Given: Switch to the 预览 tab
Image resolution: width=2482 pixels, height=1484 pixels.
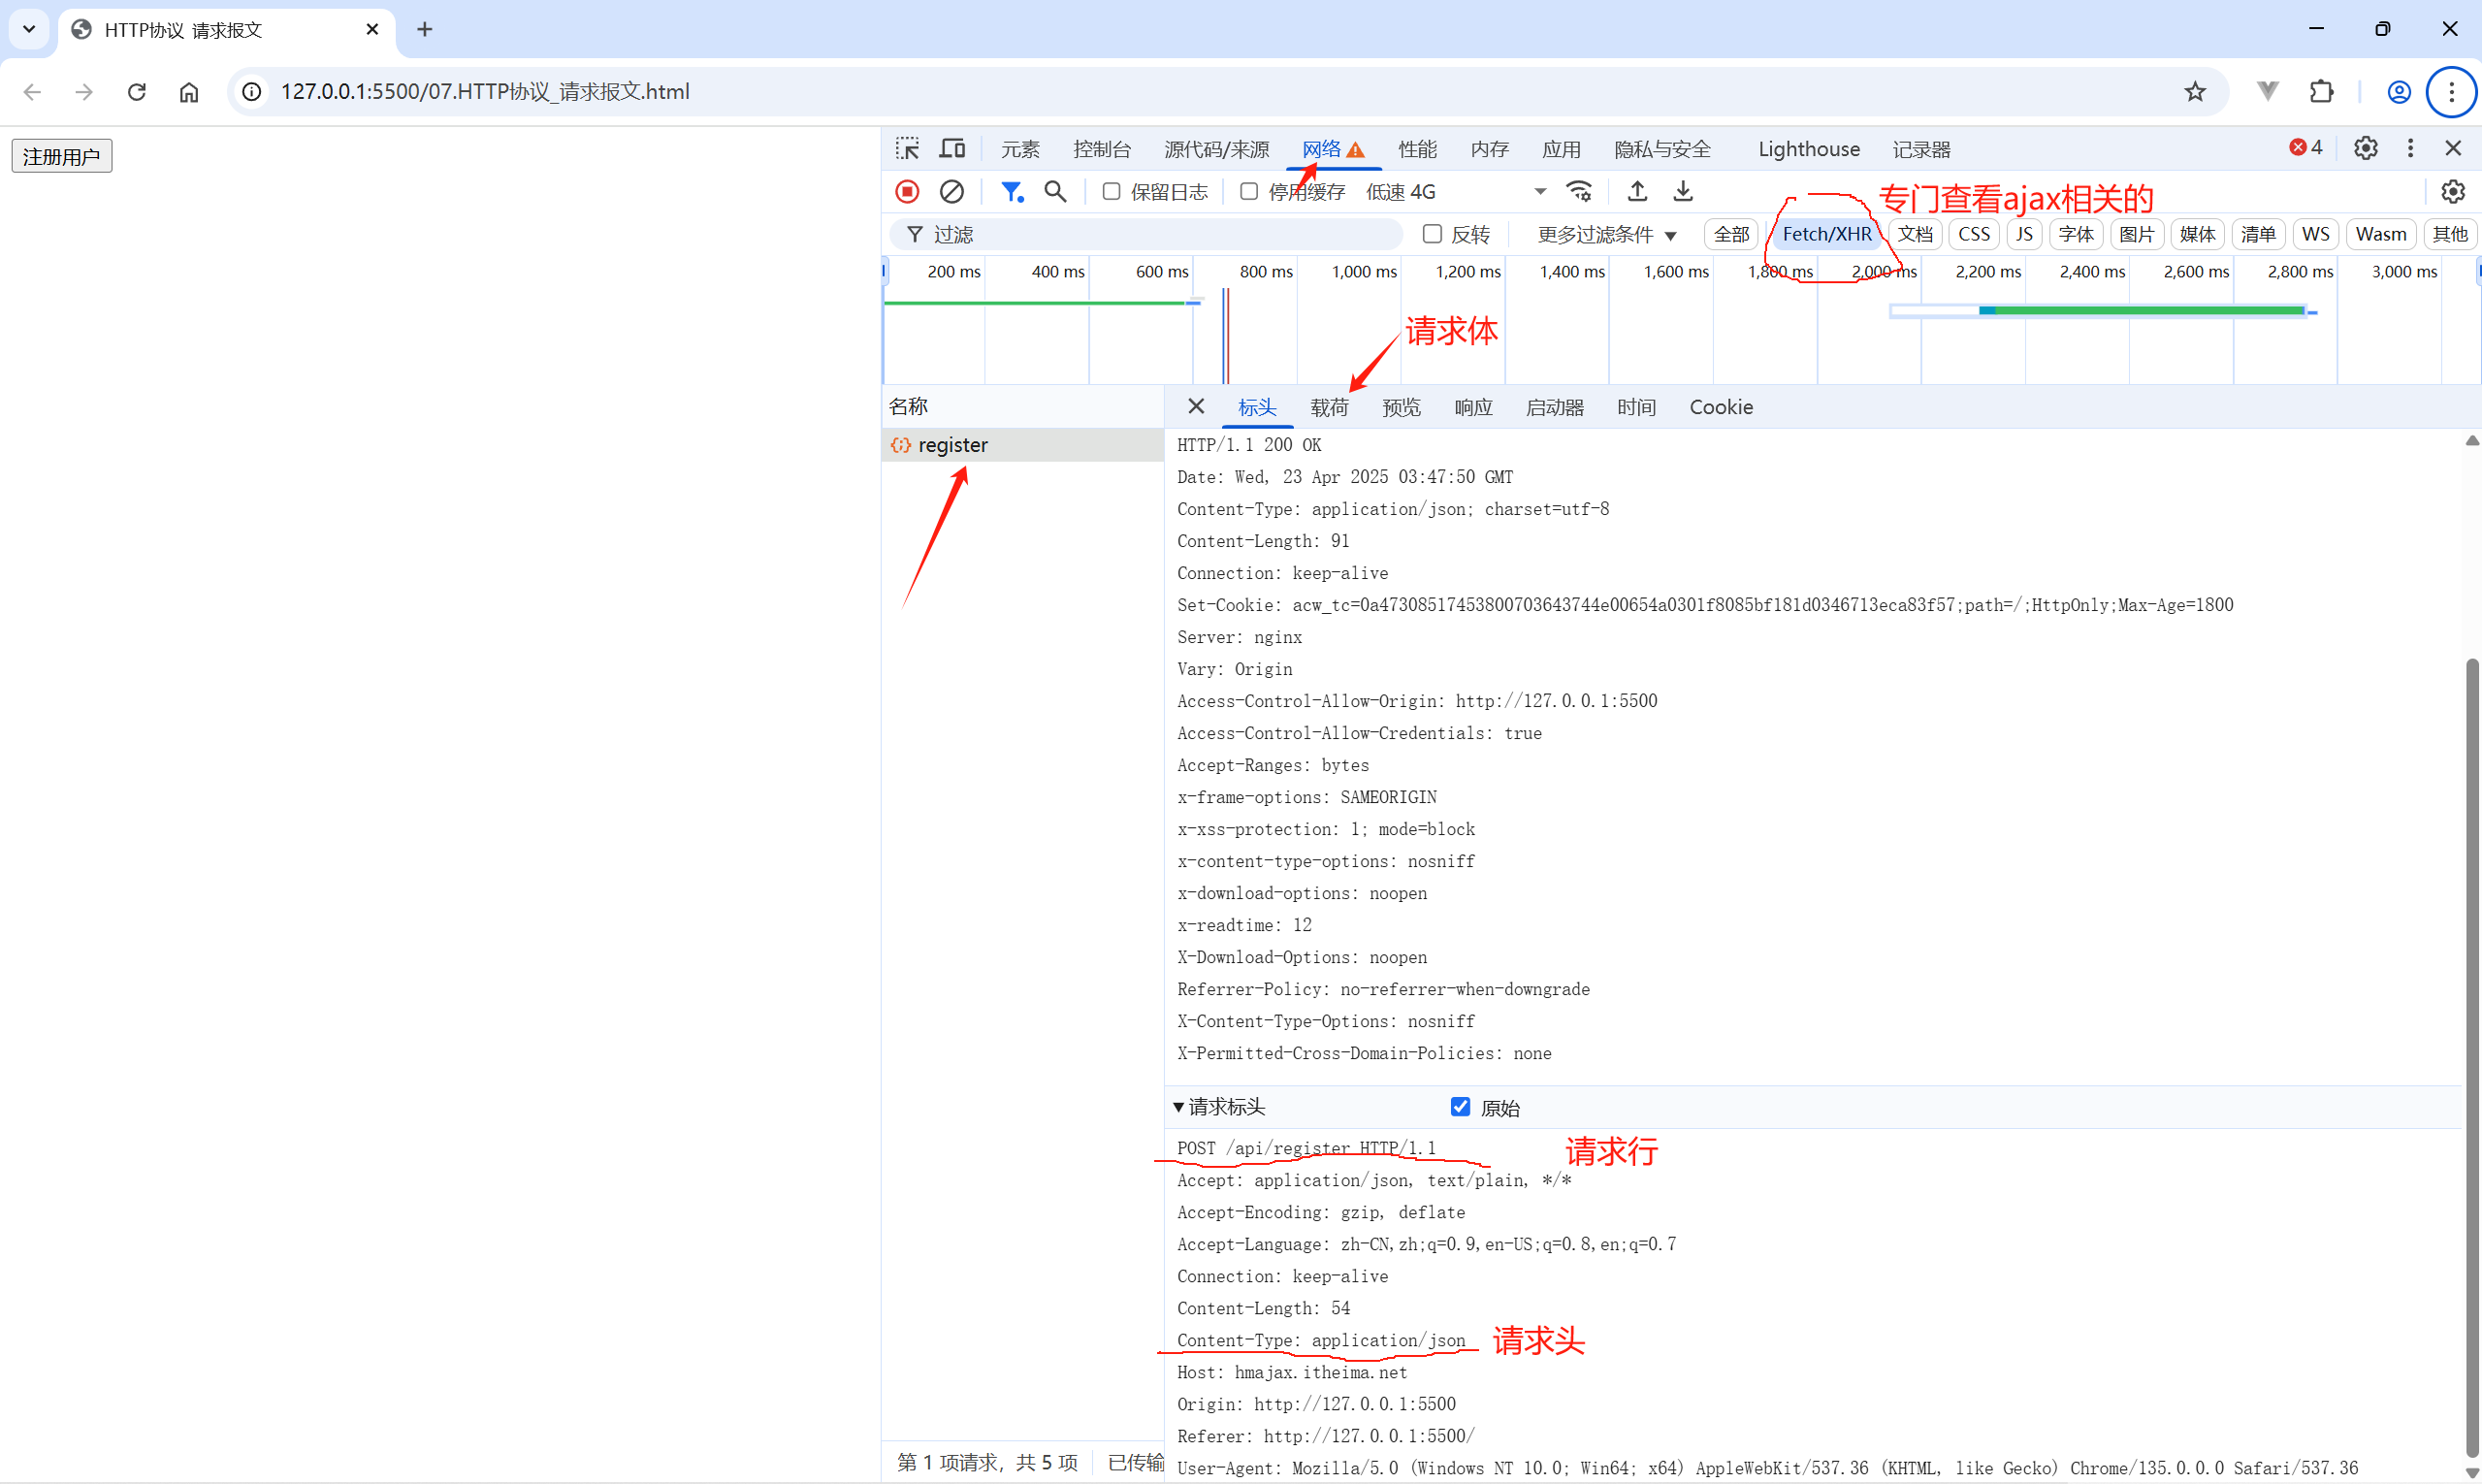Looking at the screenshot, I should 1401,407.
